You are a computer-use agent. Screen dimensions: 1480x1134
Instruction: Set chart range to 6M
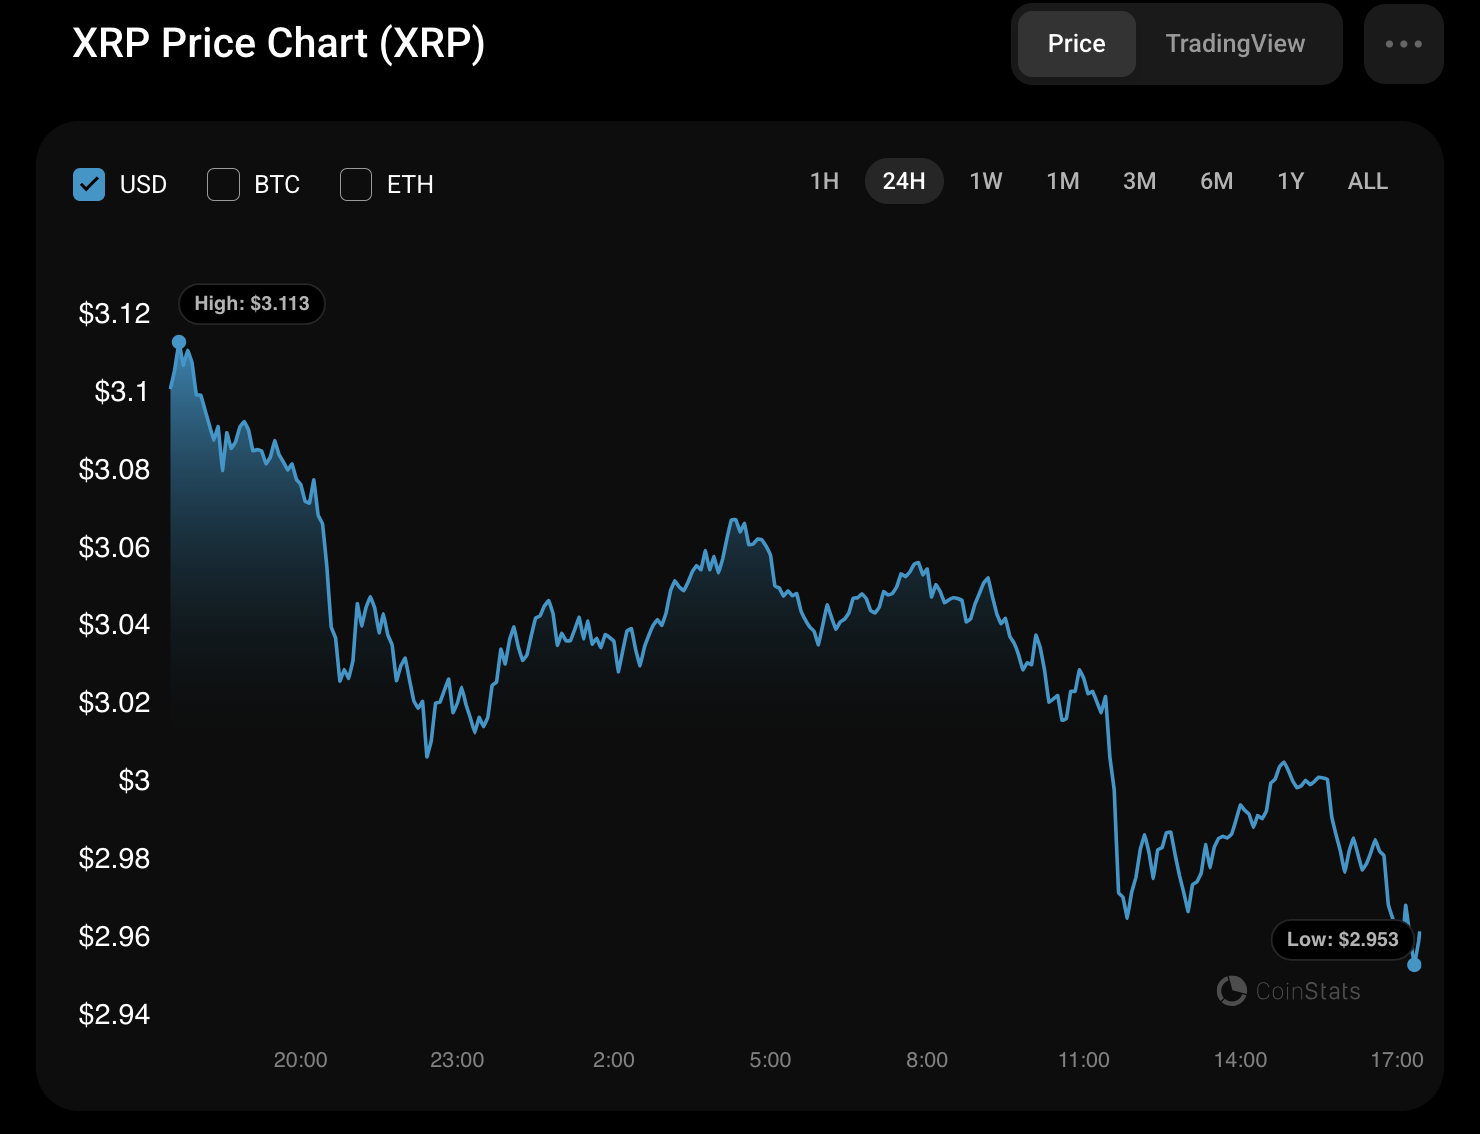click(x=1216, y=181)
